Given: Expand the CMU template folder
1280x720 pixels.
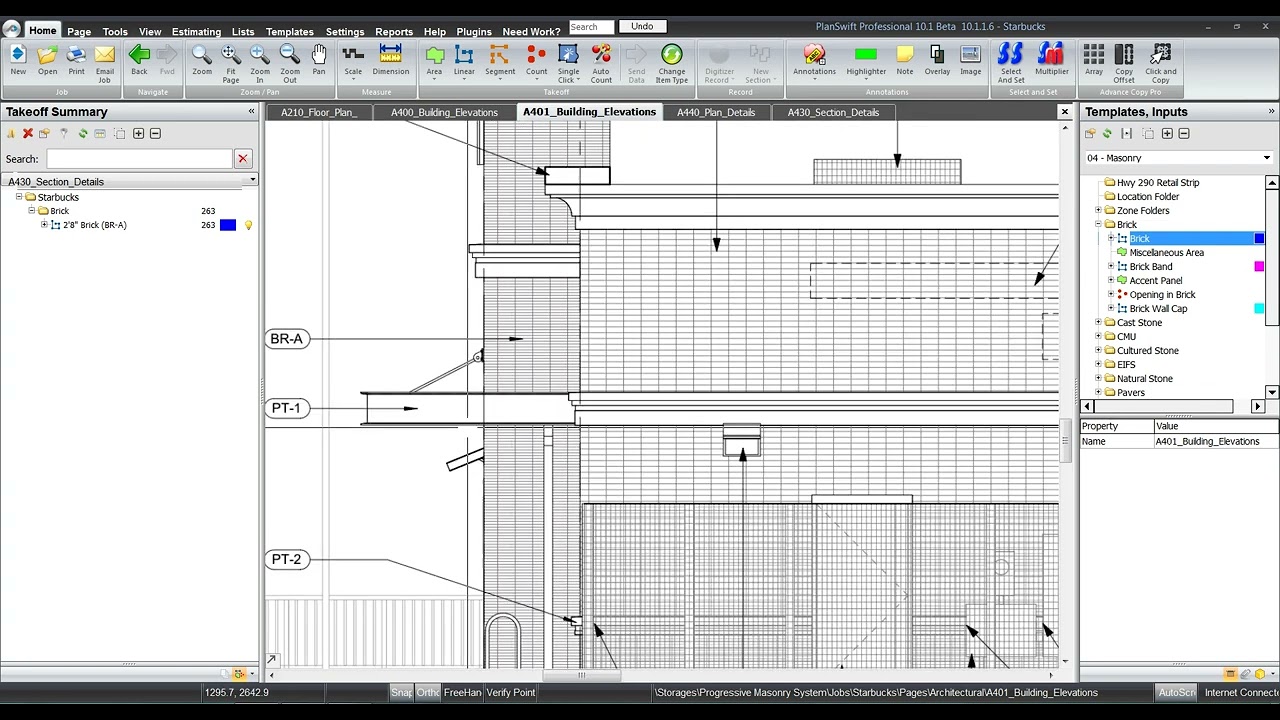Looking at the screenshot, I should (1098, 337).
